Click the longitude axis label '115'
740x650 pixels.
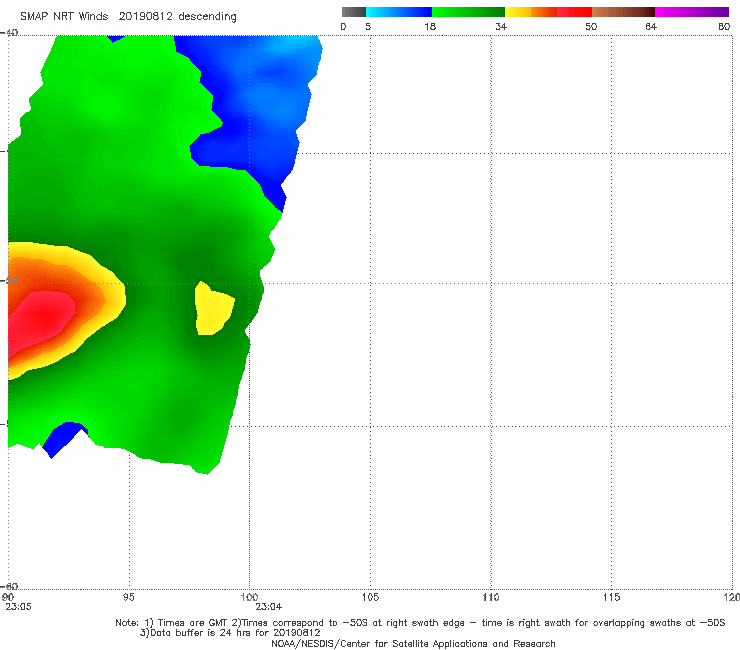[612, 597]
